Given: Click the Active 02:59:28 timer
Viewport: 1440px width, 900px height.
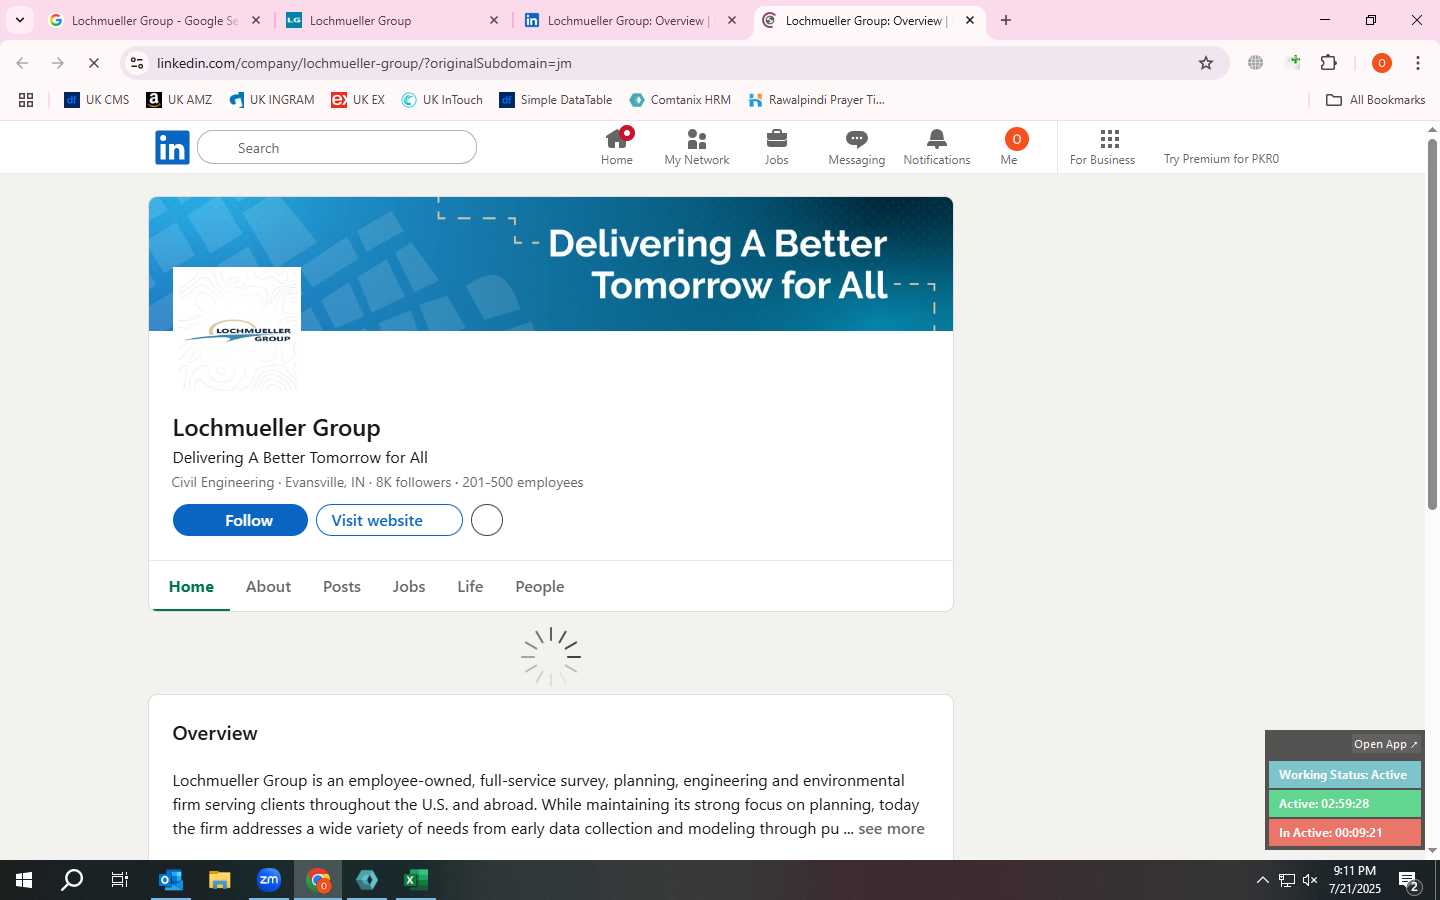Looking at the screenshot, I should click(x=1344, y=804).
